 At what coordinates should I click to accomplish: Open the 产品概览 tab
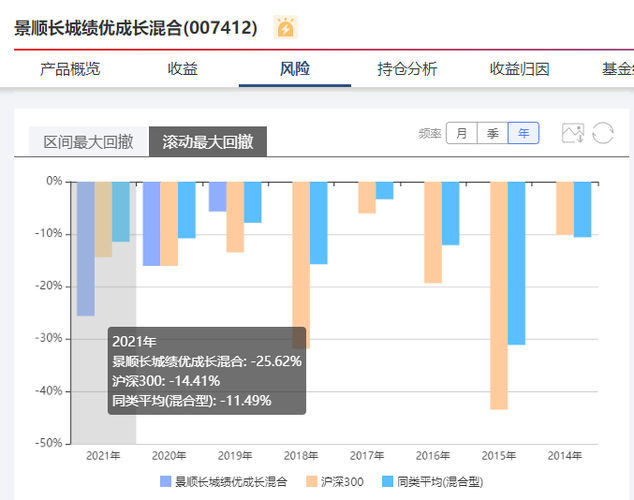[70, 69]
